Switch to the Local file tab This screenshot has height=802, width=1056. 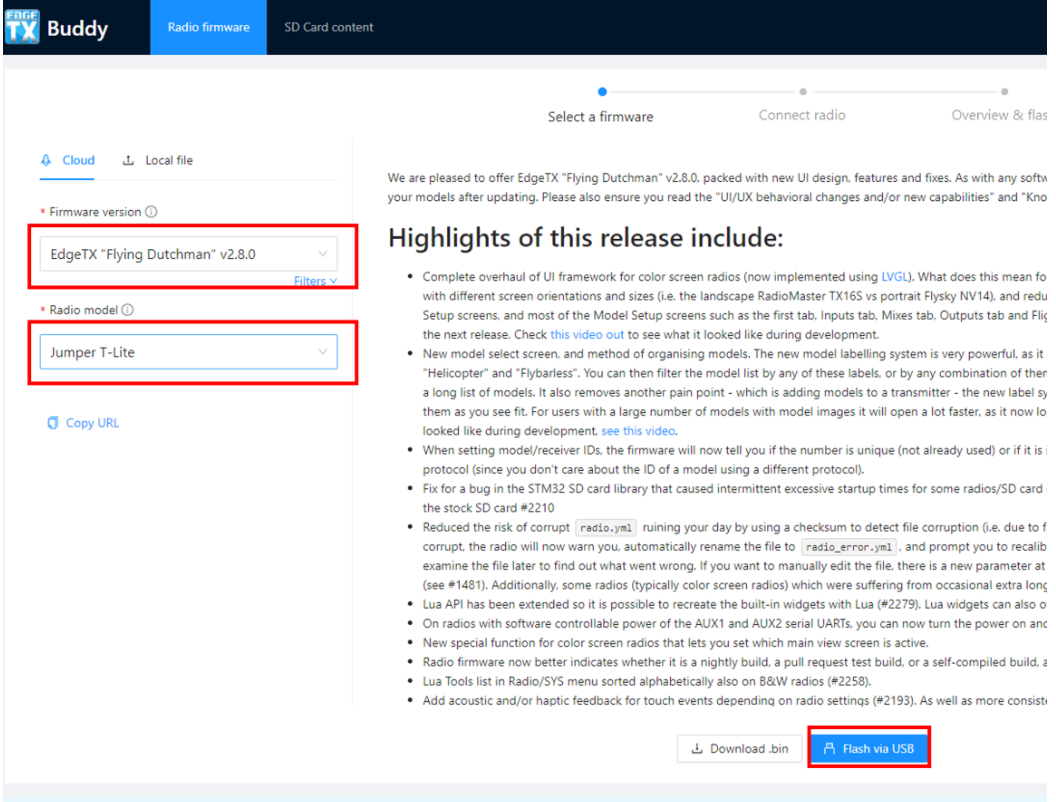157,160
